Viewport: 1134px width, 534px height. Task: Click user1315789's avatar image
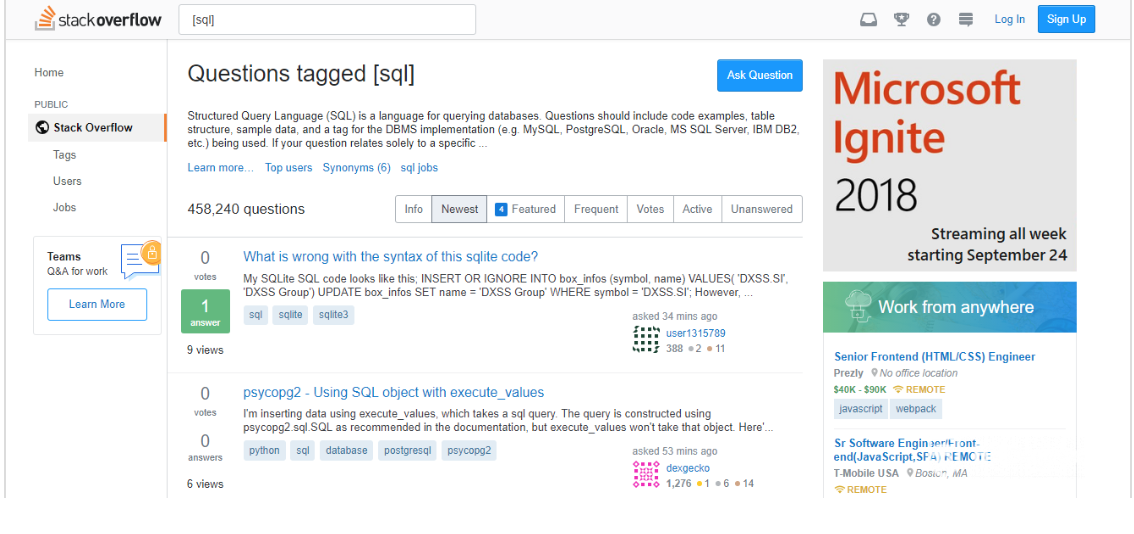[646, 339]
